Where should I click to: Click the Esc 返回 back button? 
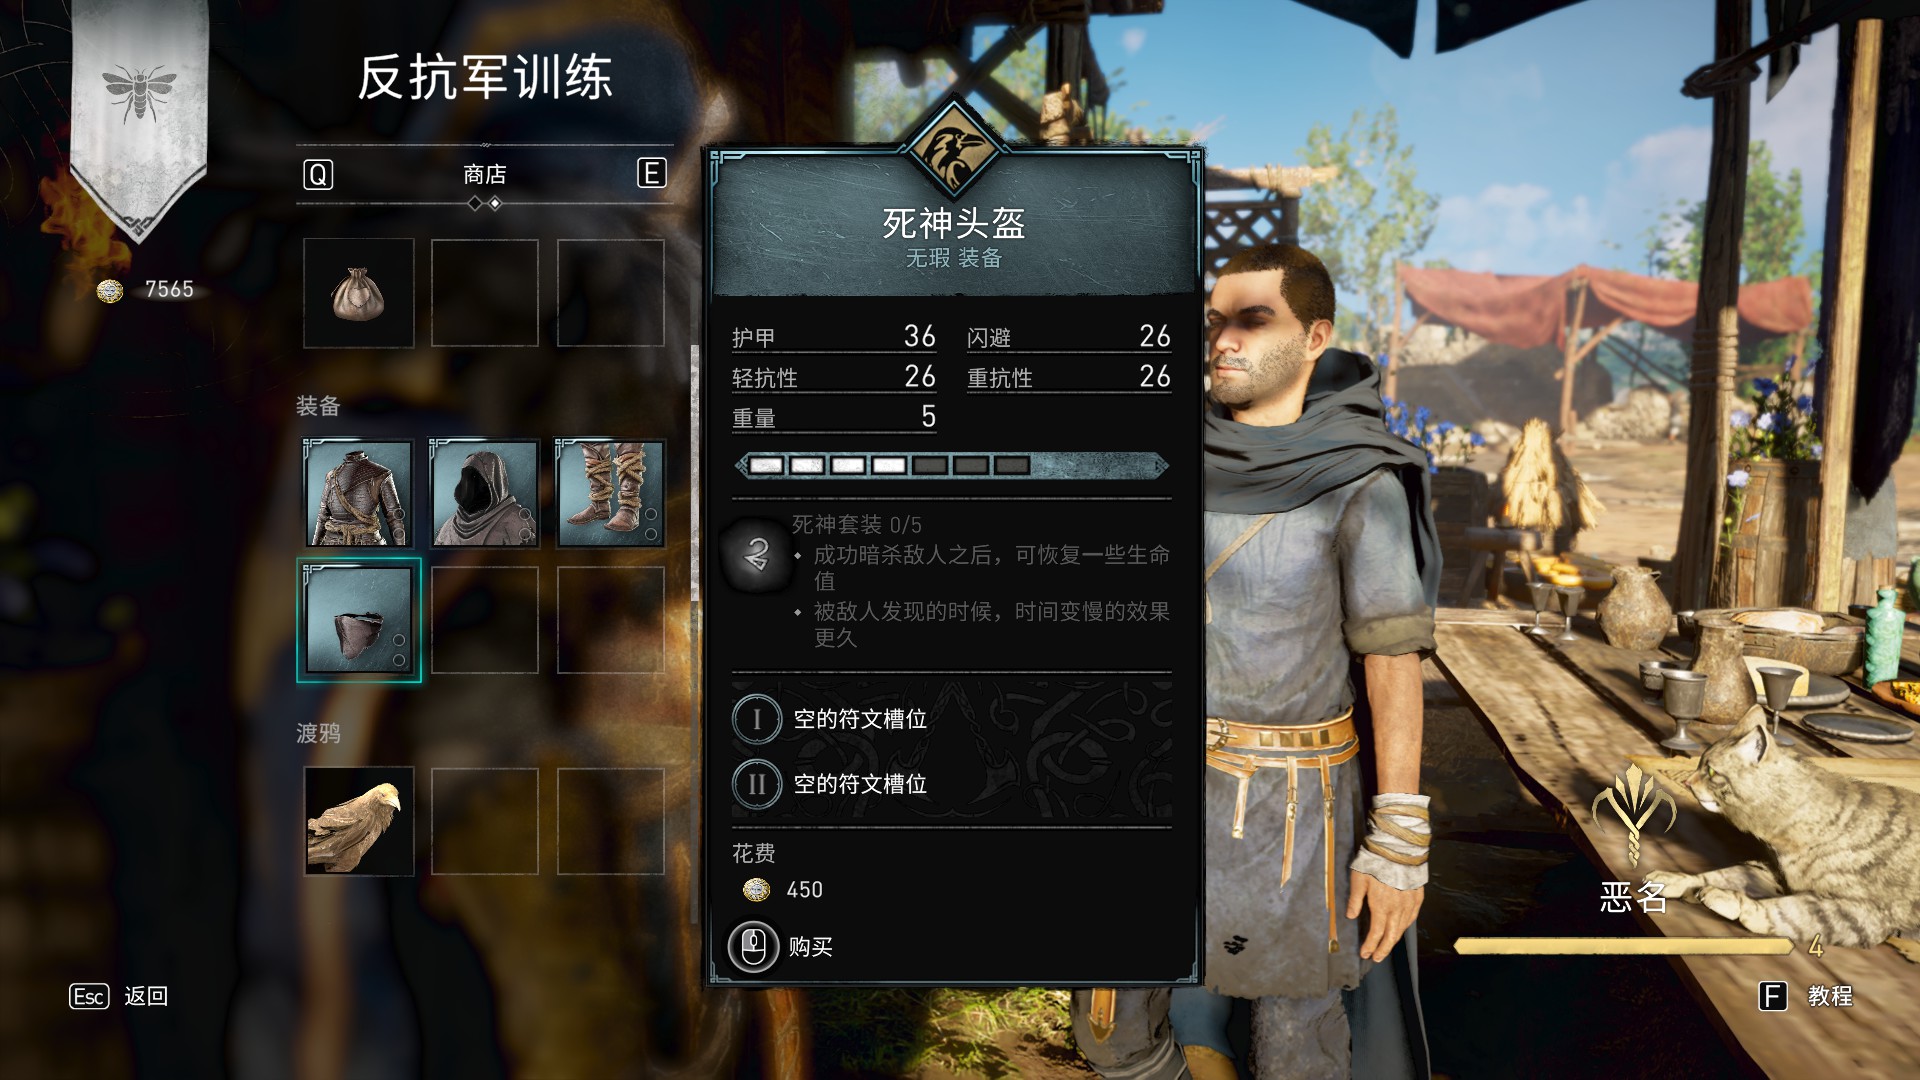[118, 996]
